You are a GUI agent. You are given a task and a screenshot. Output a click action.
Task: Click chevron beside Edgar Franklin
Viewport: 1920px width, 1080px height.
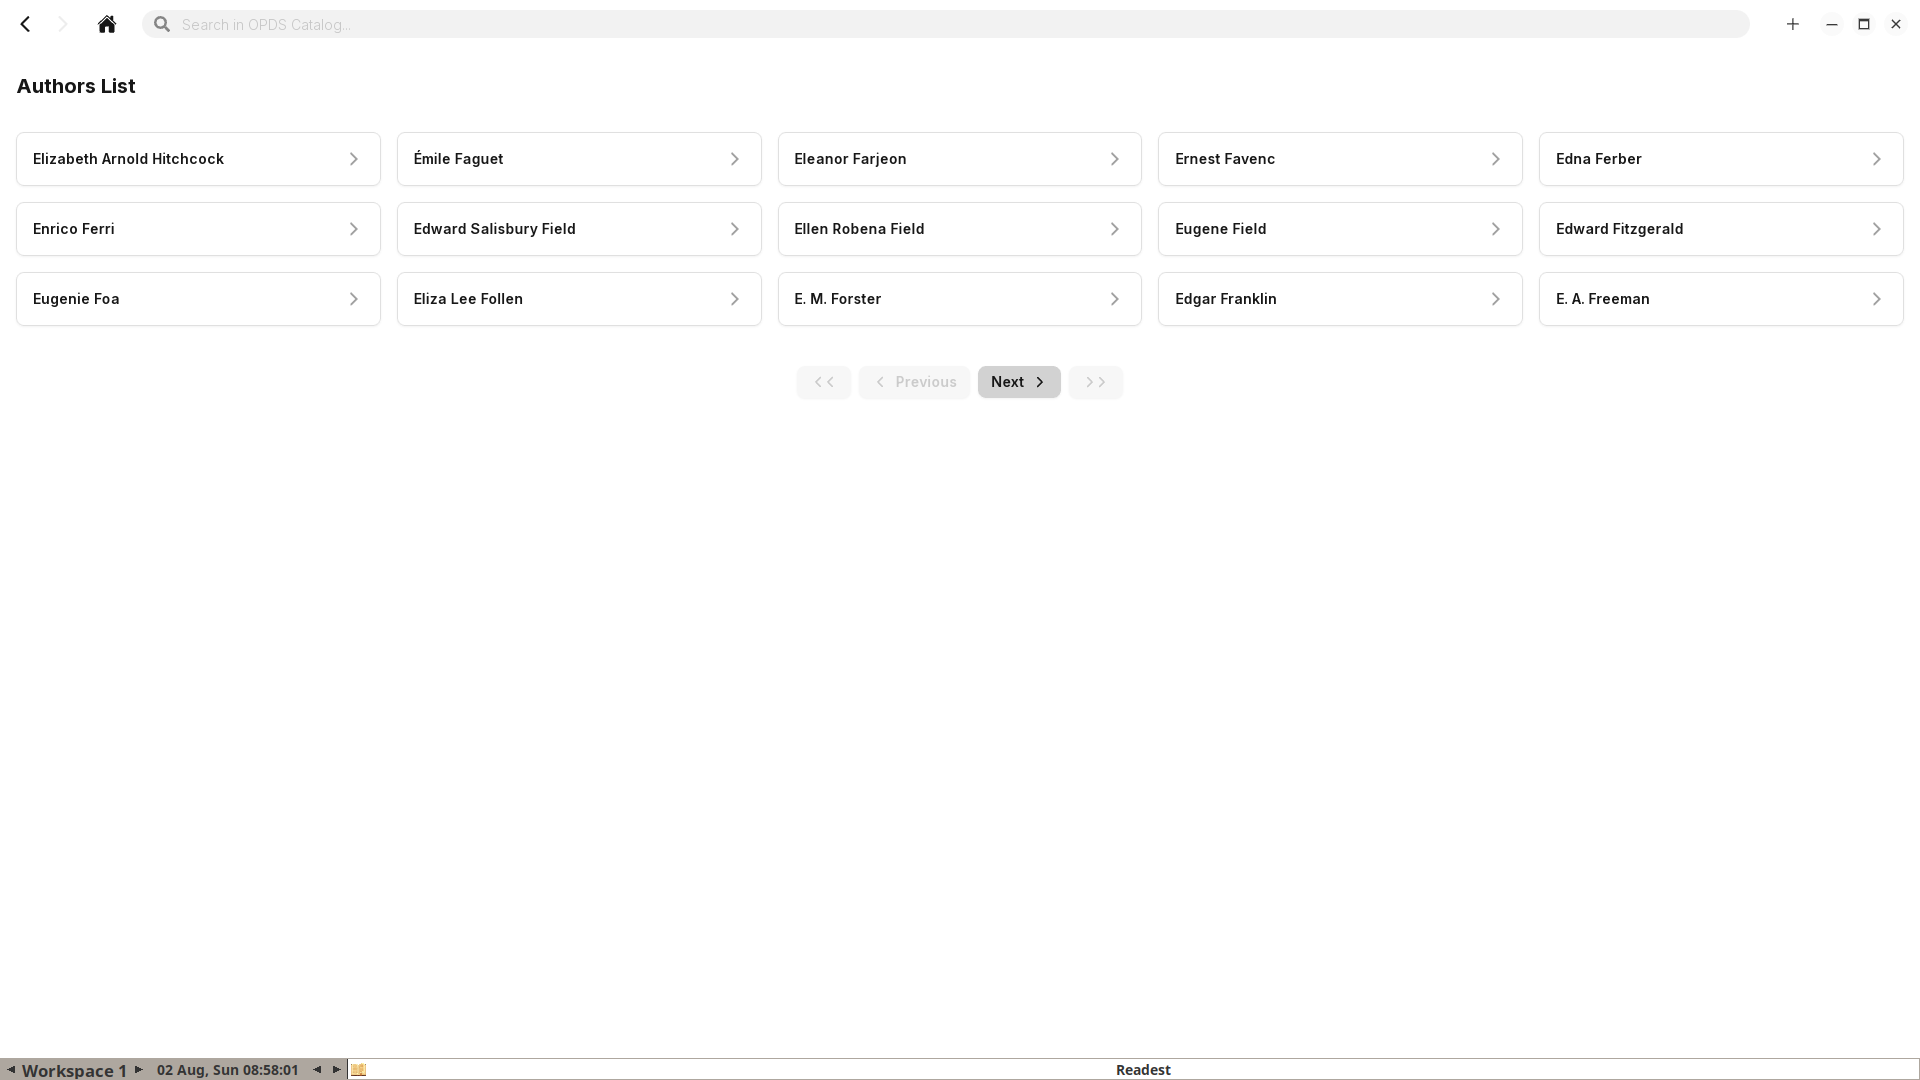coord(1495,299)
